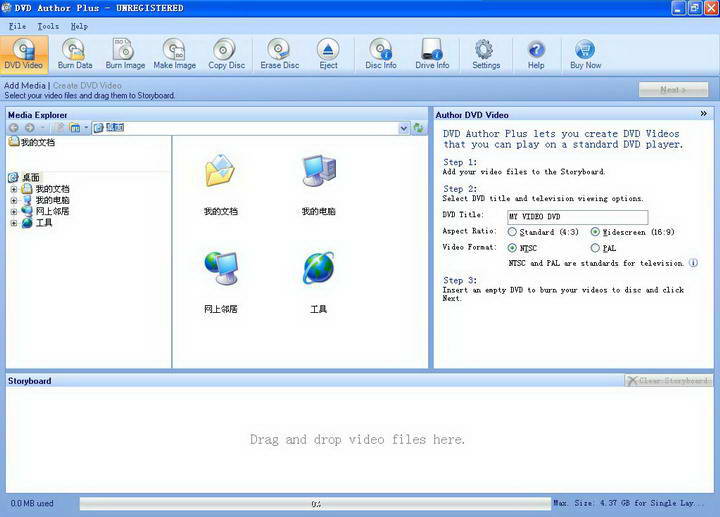Click the Max. Size status text
The image size is (720, 517).
point(628,503)
